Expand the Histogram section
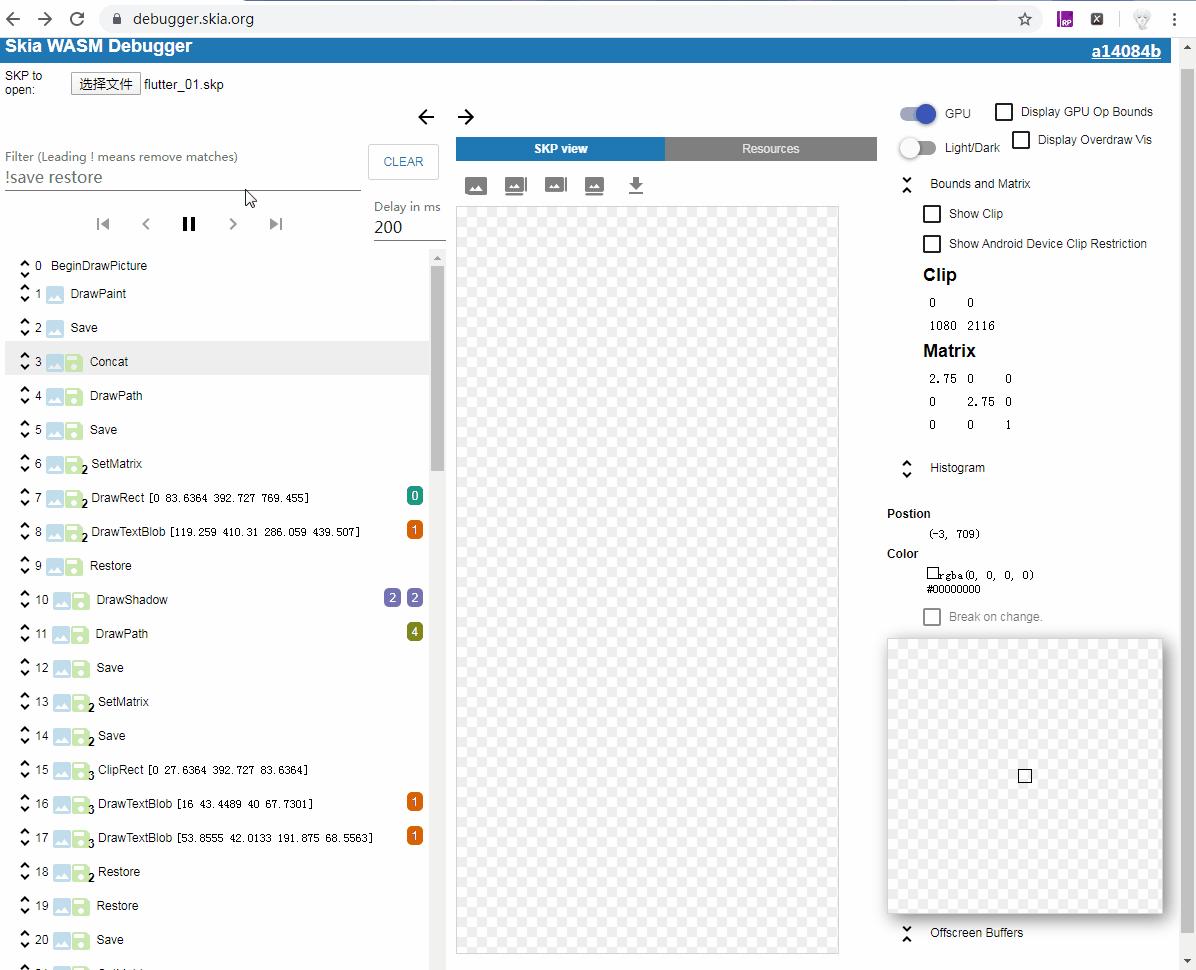Image resolution: width=1196 pixels, height=970 pixels. [907, 468]
